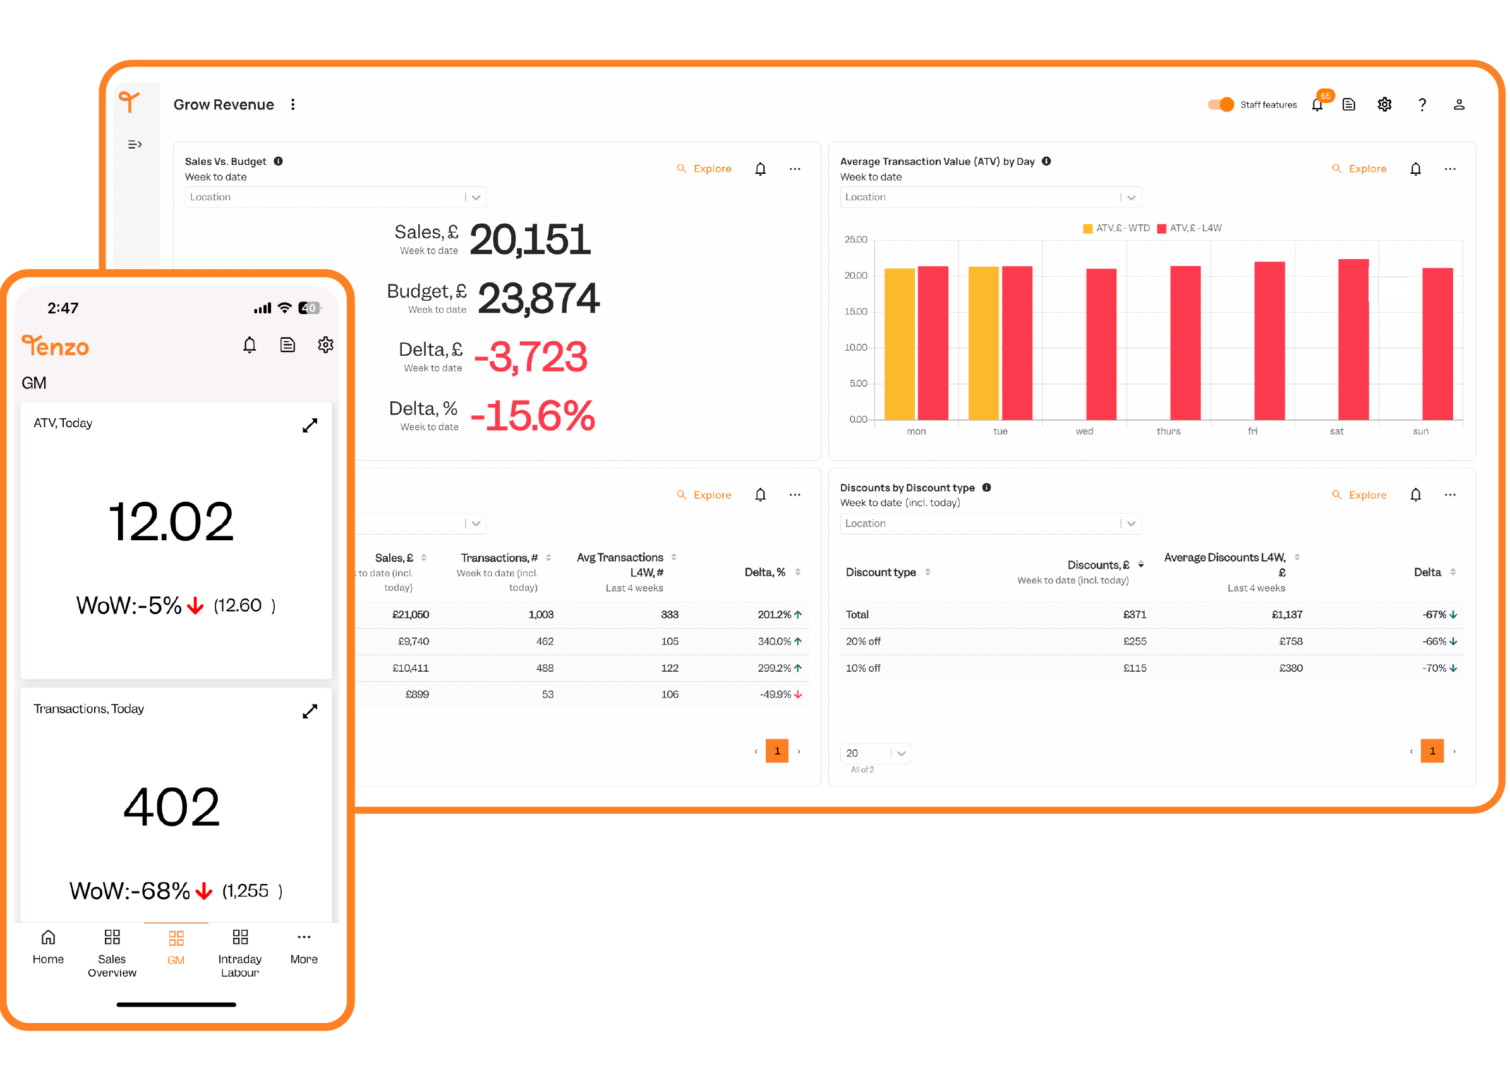
Task: Click the help question mark icon
Action: pyautogui.click(x=1422, y=105)
